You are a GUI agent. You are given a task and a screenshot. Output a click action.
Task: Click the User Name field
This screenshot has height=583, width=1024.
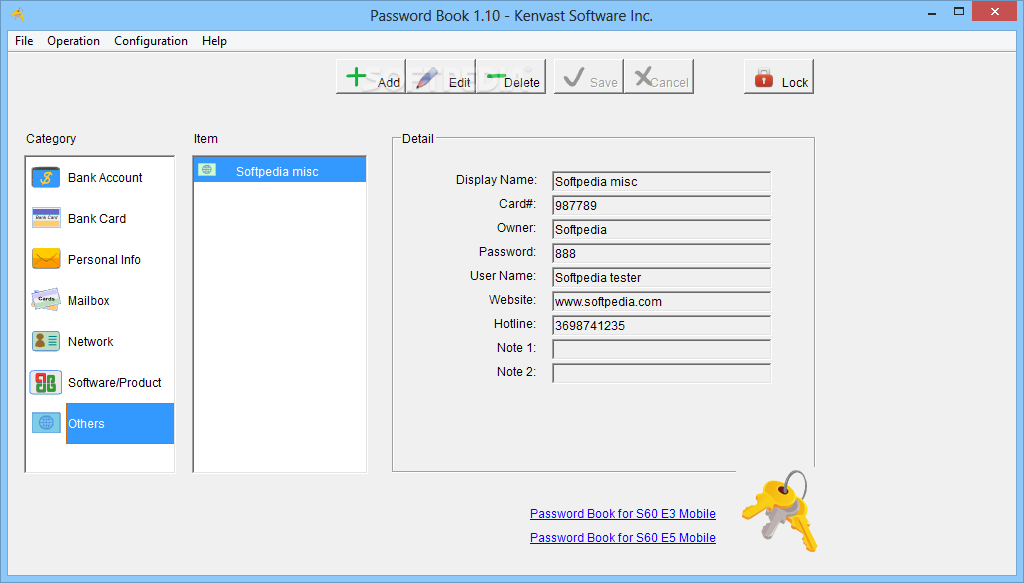tap(661, 277)
